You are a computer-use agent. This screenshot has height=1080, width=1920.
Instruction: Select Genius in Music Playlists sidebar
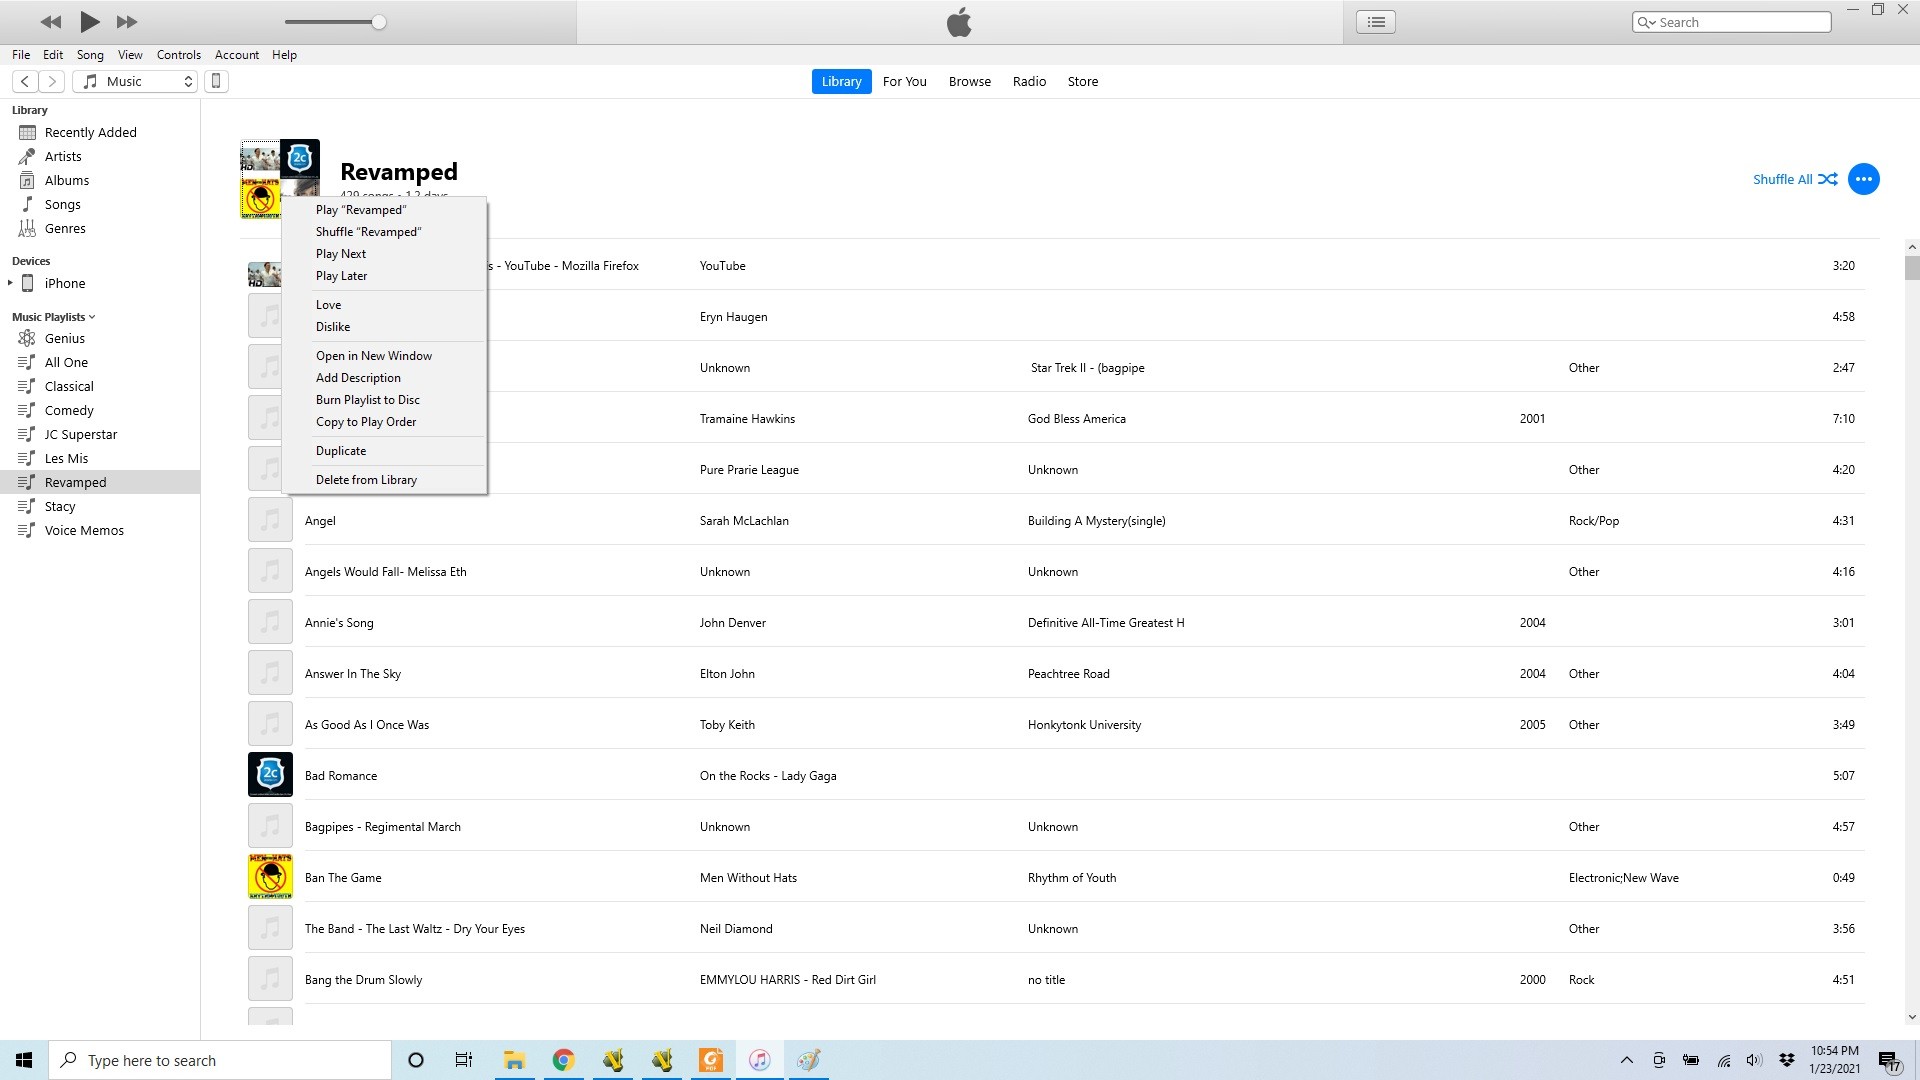click(x=64, y=338)
